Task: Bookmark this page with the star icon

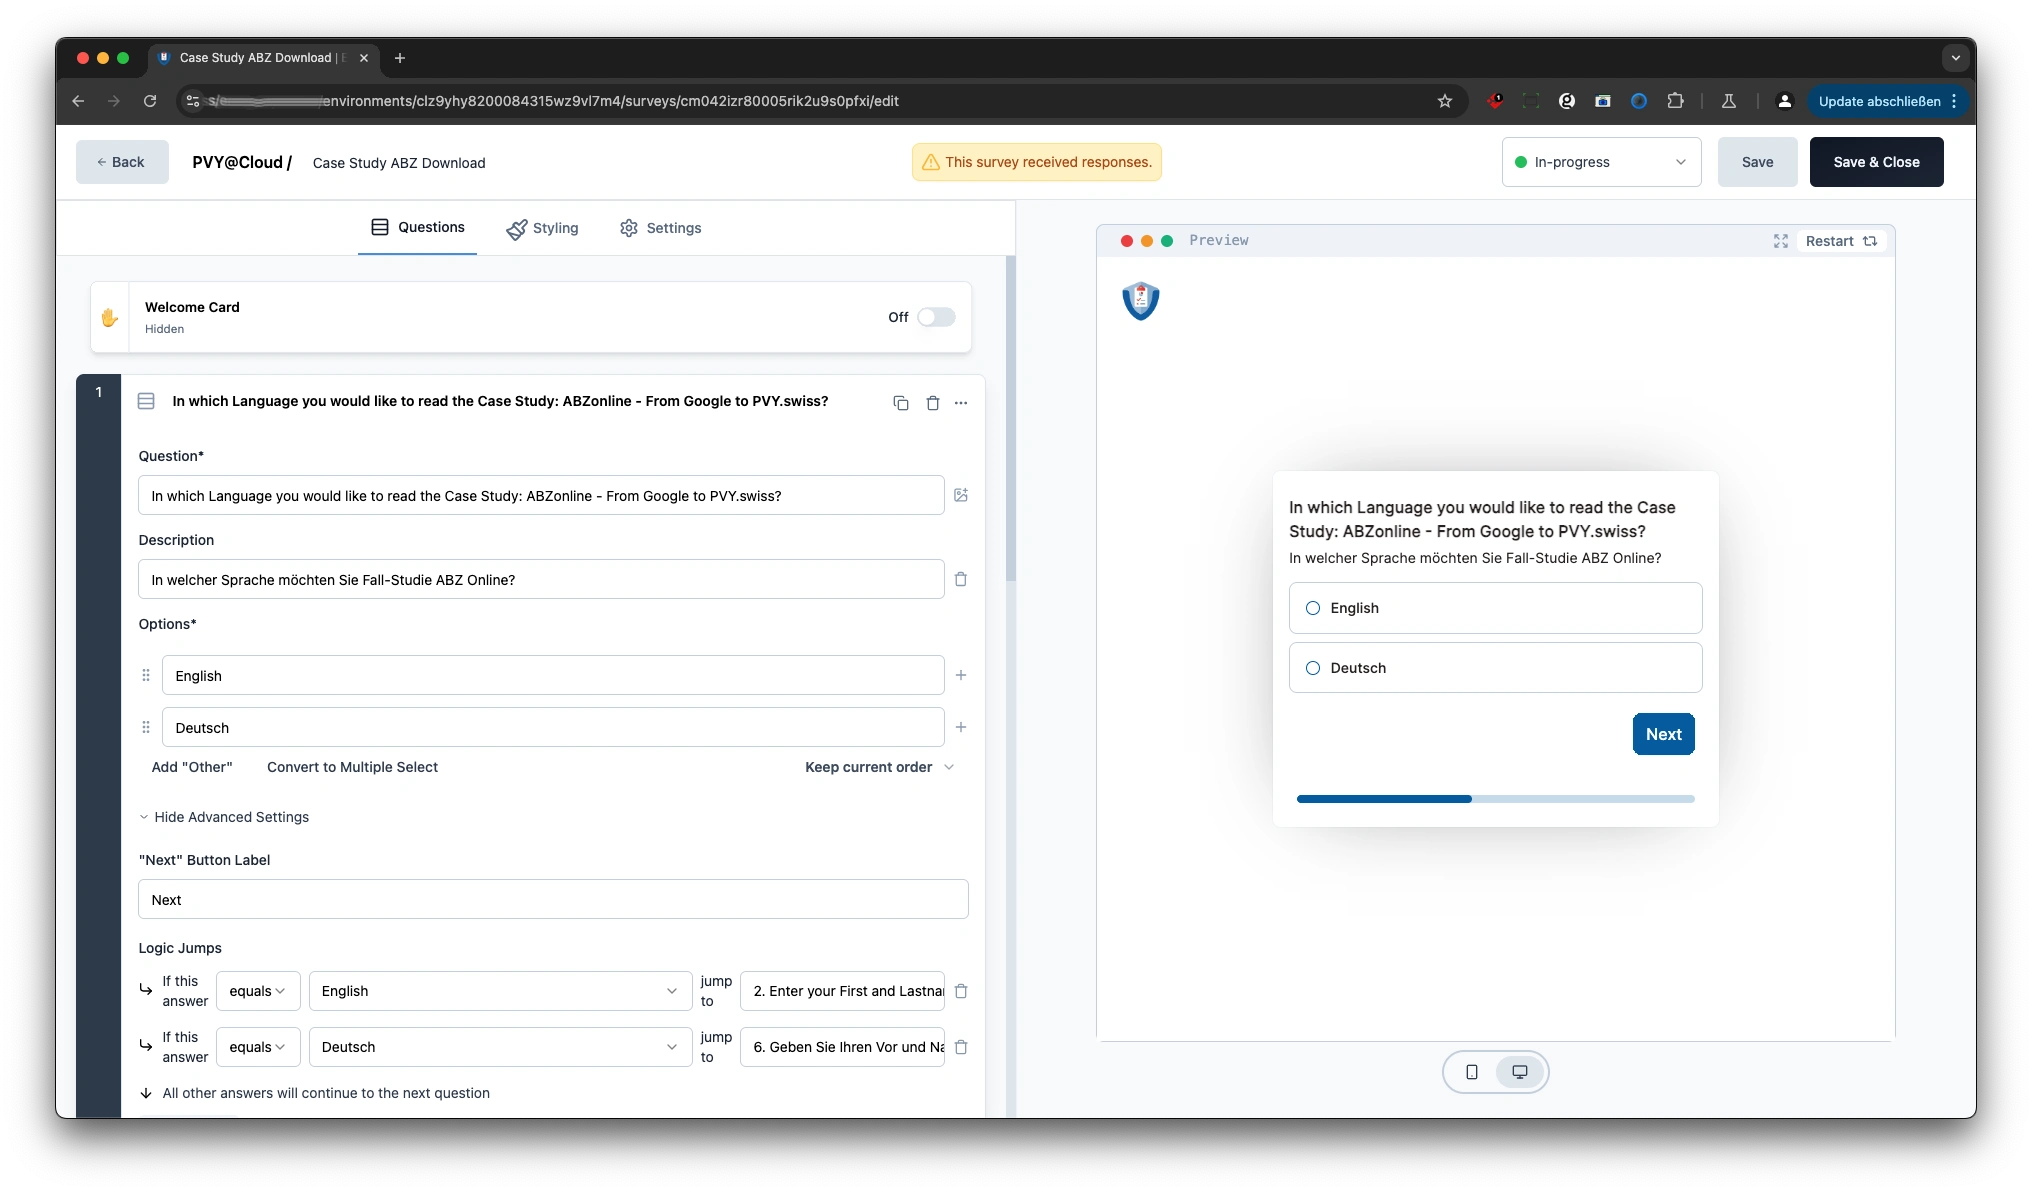Action: coord(1445,101)
